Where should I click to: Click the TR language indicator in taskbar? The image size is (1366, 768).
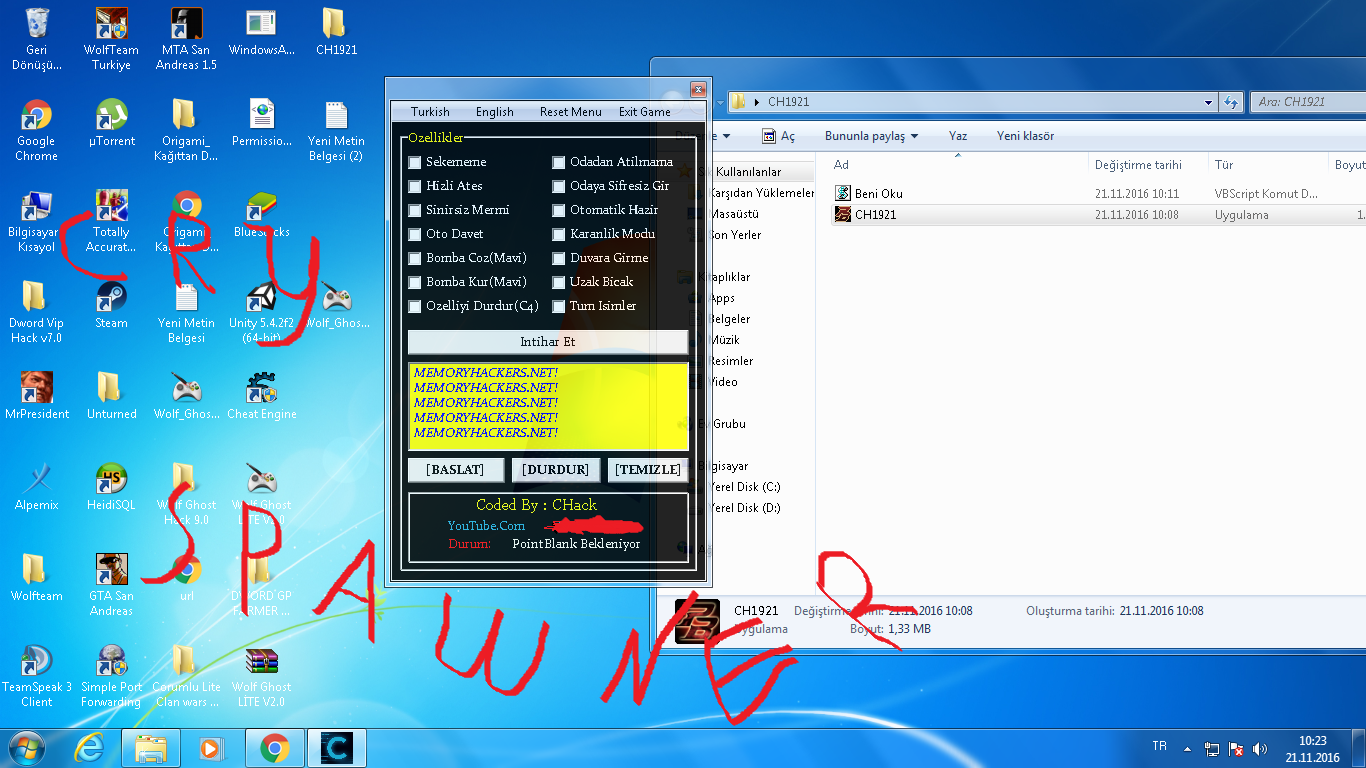click(1160, 746)
